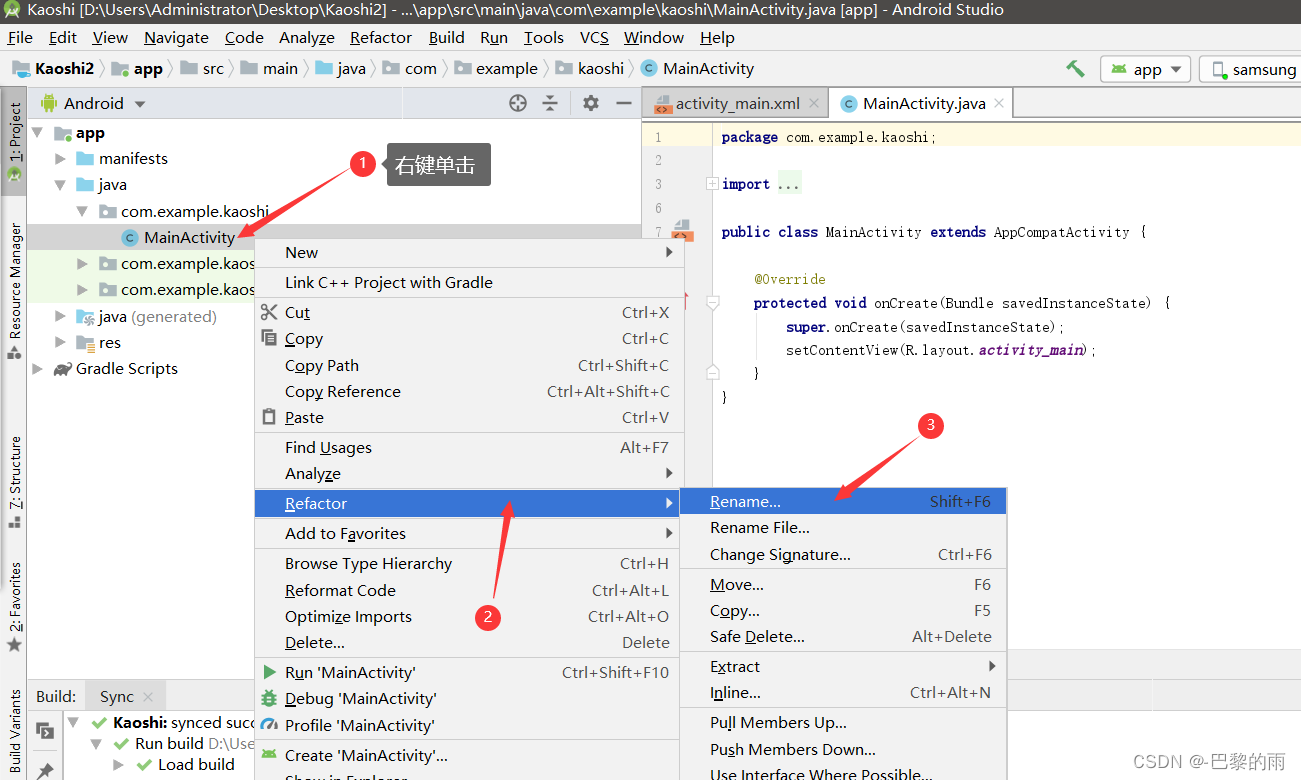Select Optimize Imports
This screenshot has width=1301, height=780.
468,616
